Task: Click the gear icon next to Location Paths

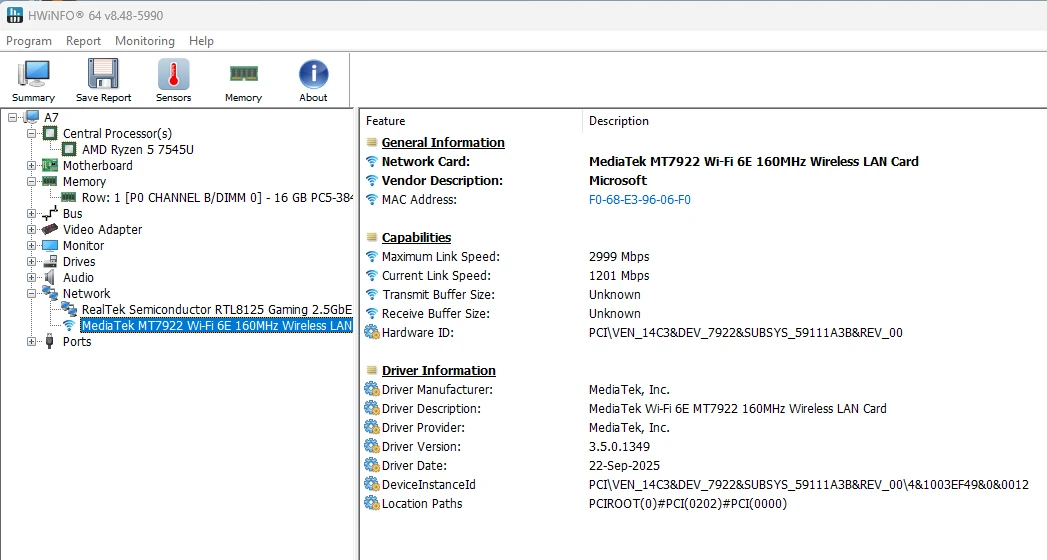Action: 372,503
